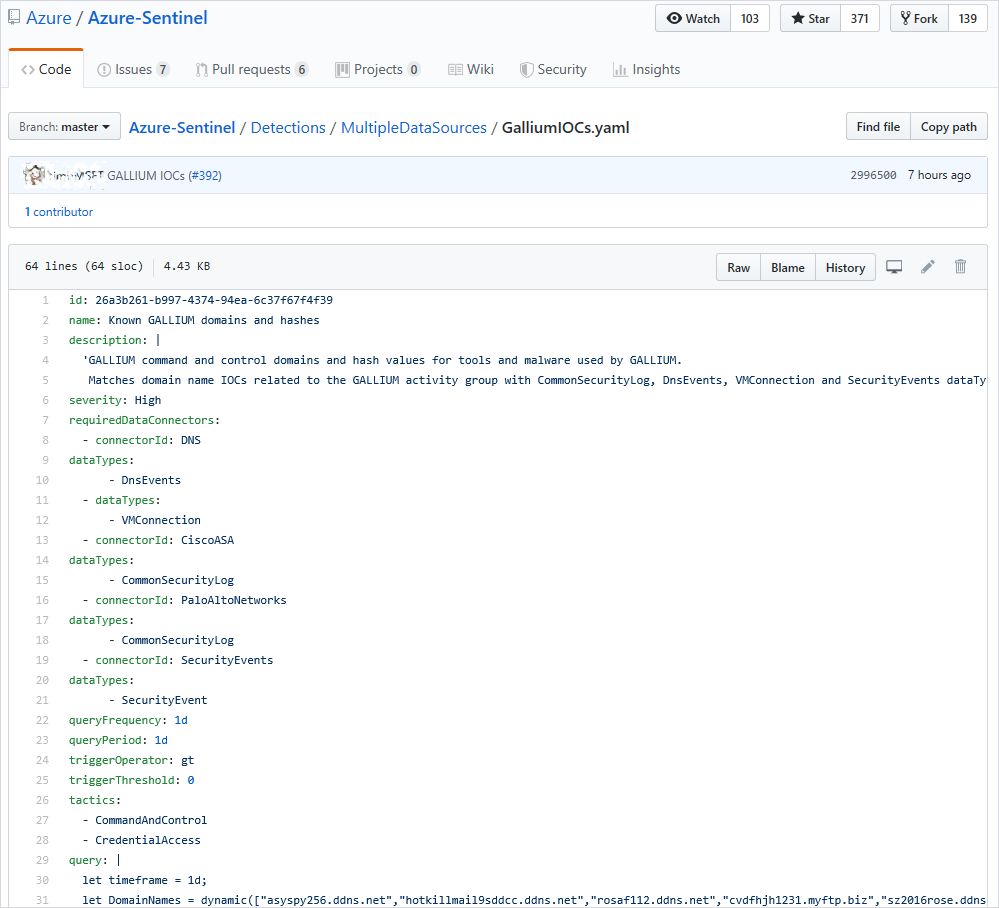
Task: View the Security tab
Action: pos(553,70)
